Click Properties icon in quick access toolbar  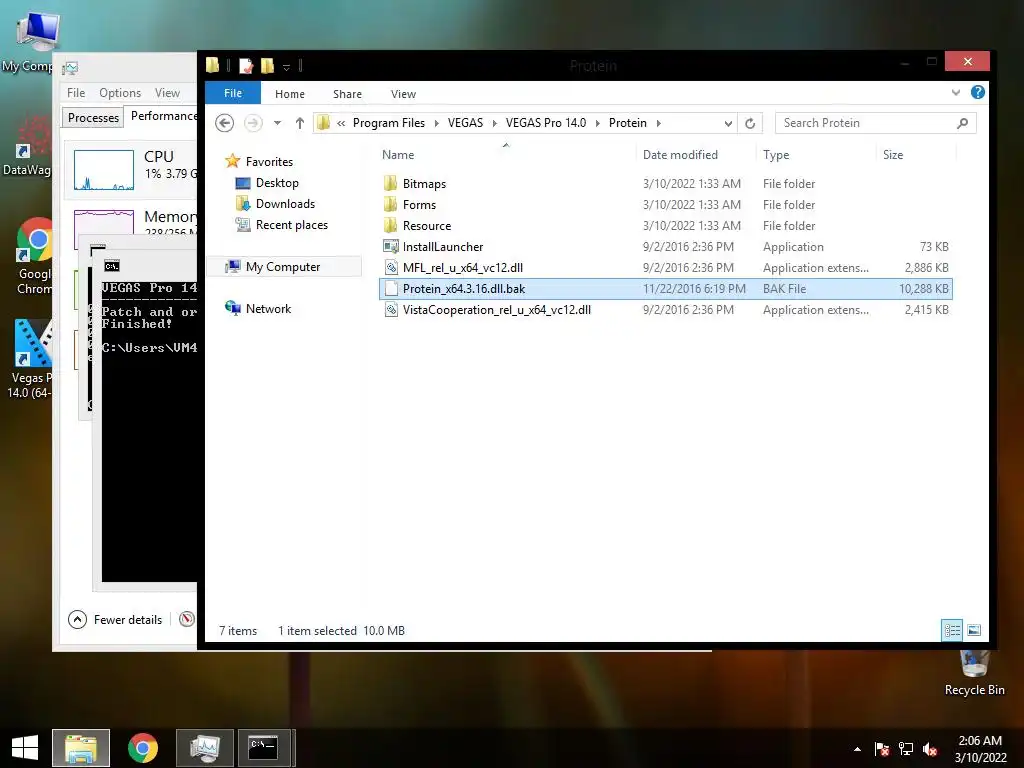tap(246, 66)
